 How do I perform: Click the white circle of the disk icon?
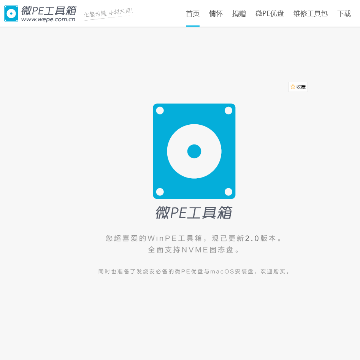coord(194,151)
